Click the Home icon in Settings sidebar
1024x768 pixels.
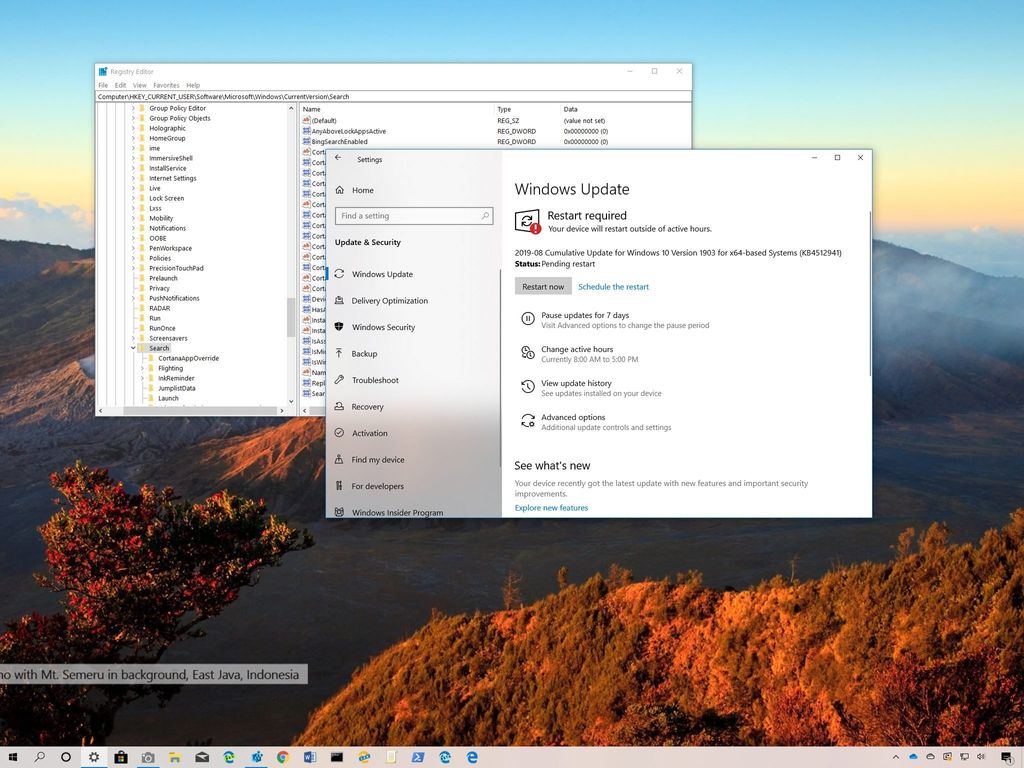coord(340,190)
